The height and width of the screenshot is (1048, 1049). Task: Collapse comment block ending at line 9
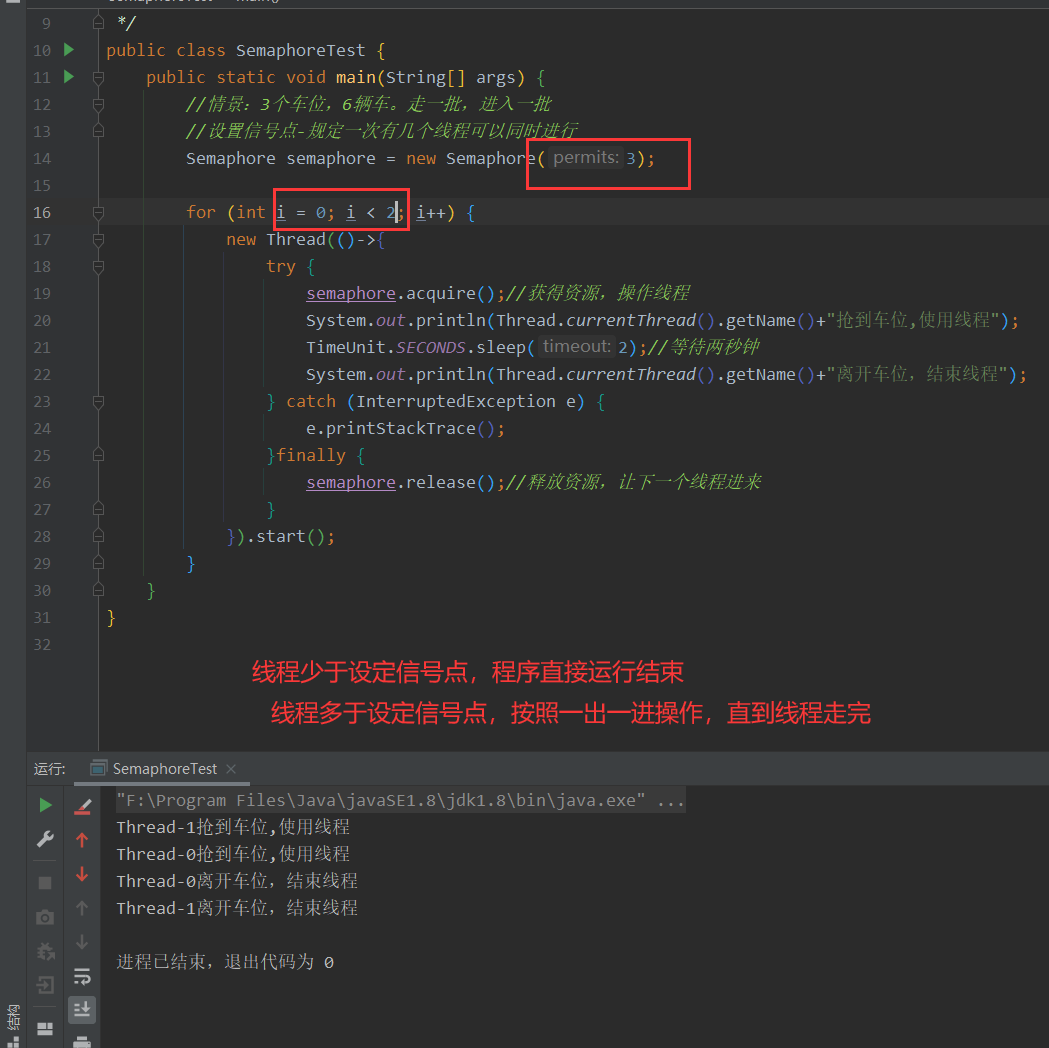[98, 23]
